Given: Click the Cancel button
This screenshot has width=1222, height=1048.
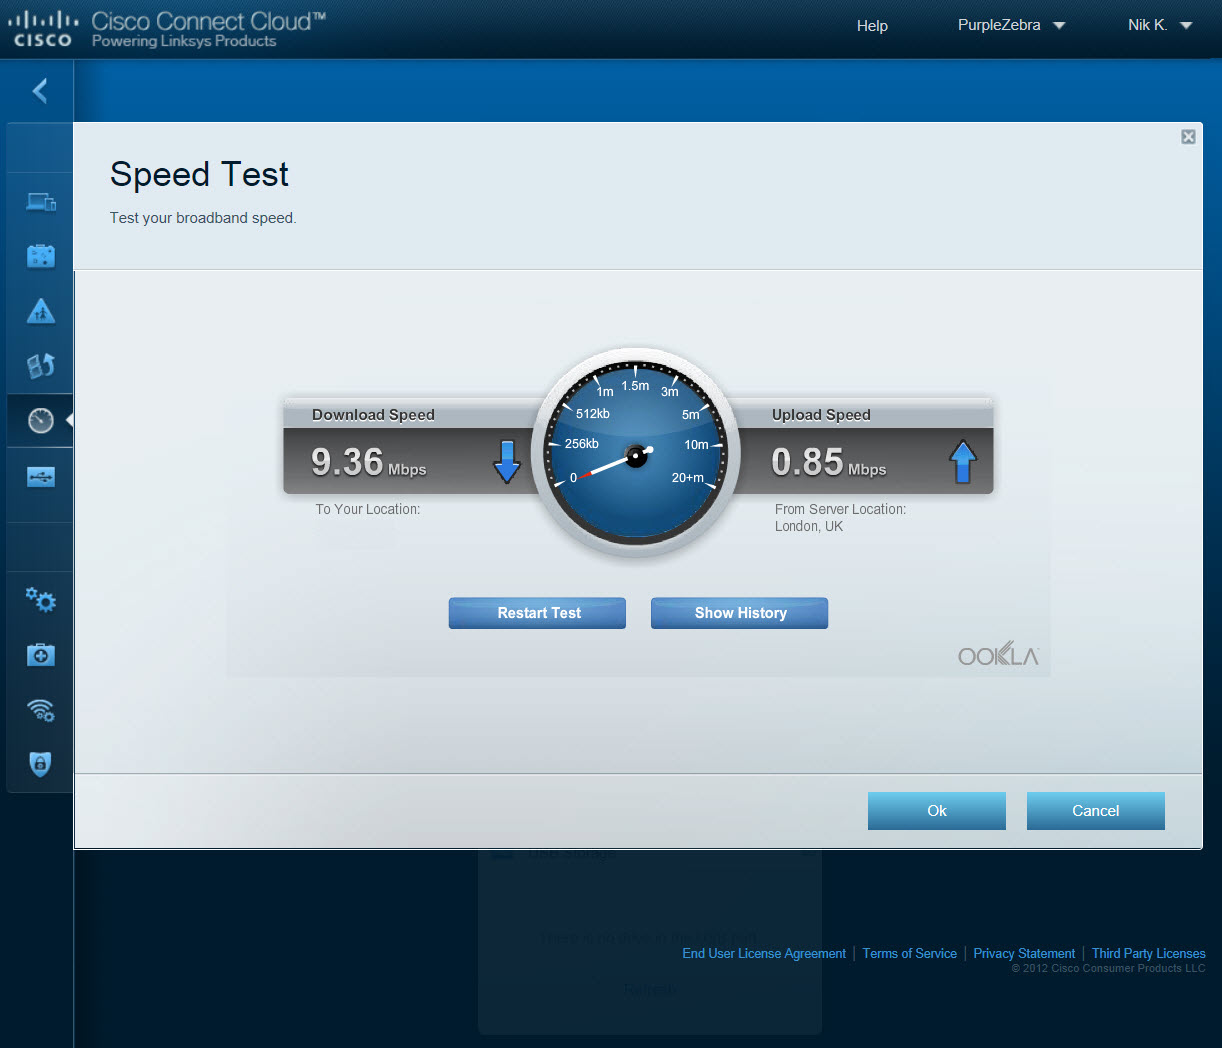Looking at the screenshot, I should pos(1096,811).
